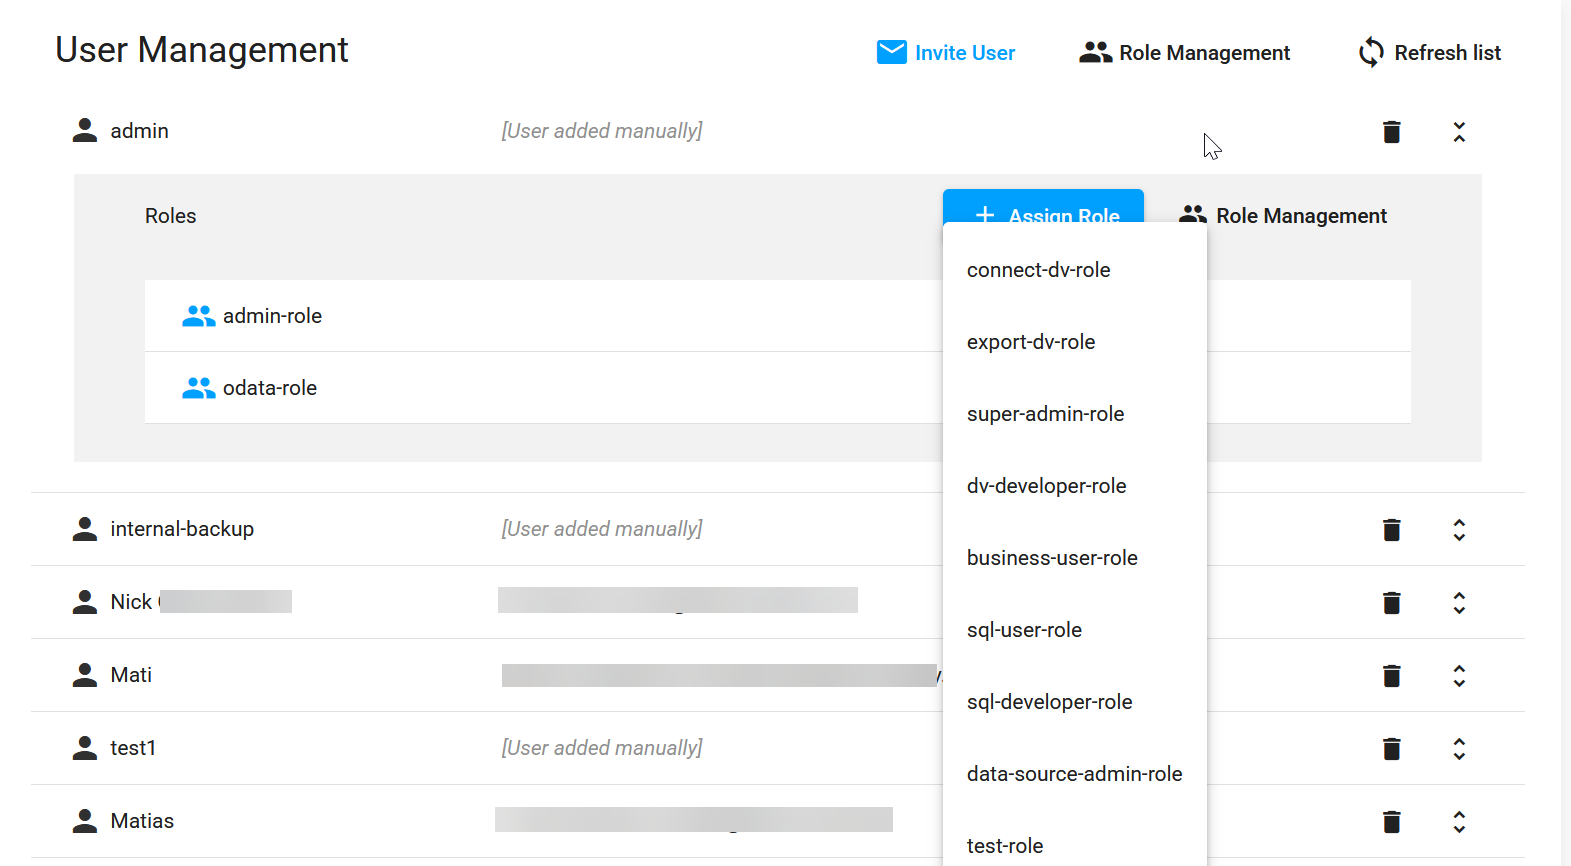Expand the test1 user row
Screen dimensions: 1571x866
[x=1459, y=749]
